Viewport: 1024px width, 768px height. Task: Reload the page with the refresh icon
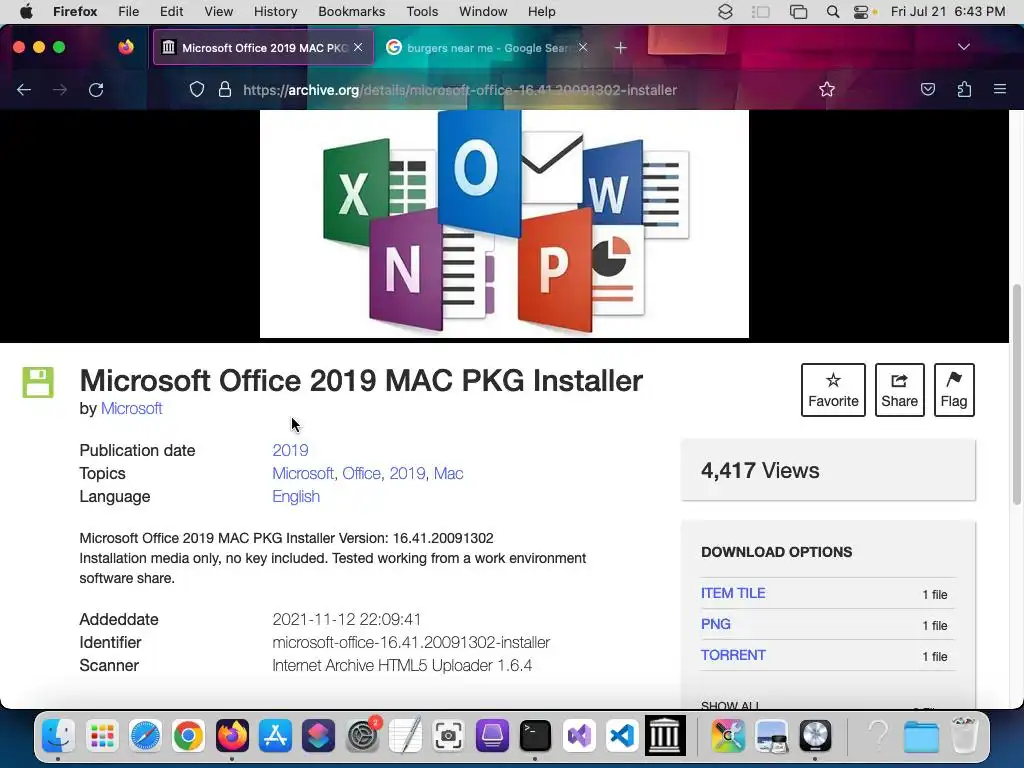pyautogui.click(x=96, y=89)
